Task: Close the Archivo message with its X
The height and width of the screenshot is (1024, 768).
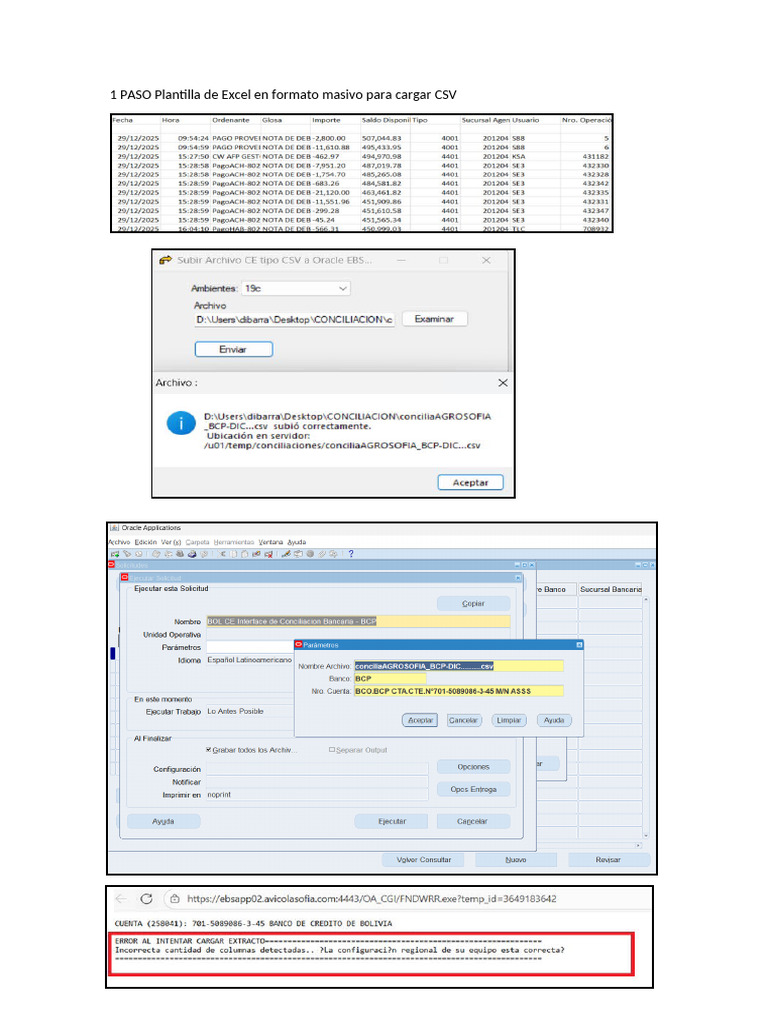Action: tap(503, 383)
